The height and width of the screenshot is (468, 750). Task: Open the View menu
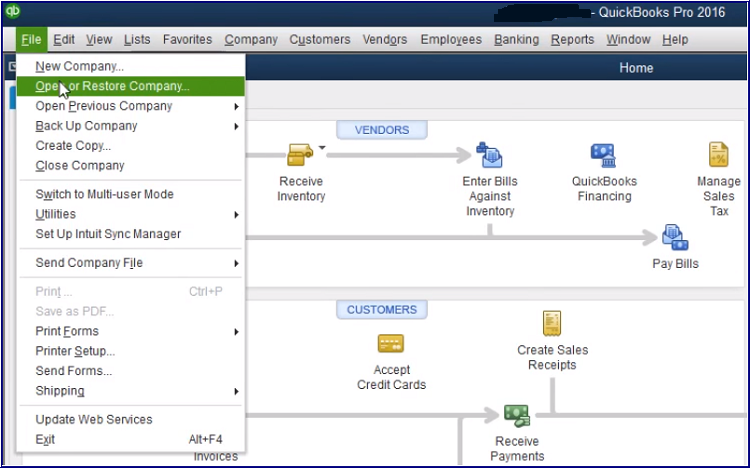pos(99,40)
